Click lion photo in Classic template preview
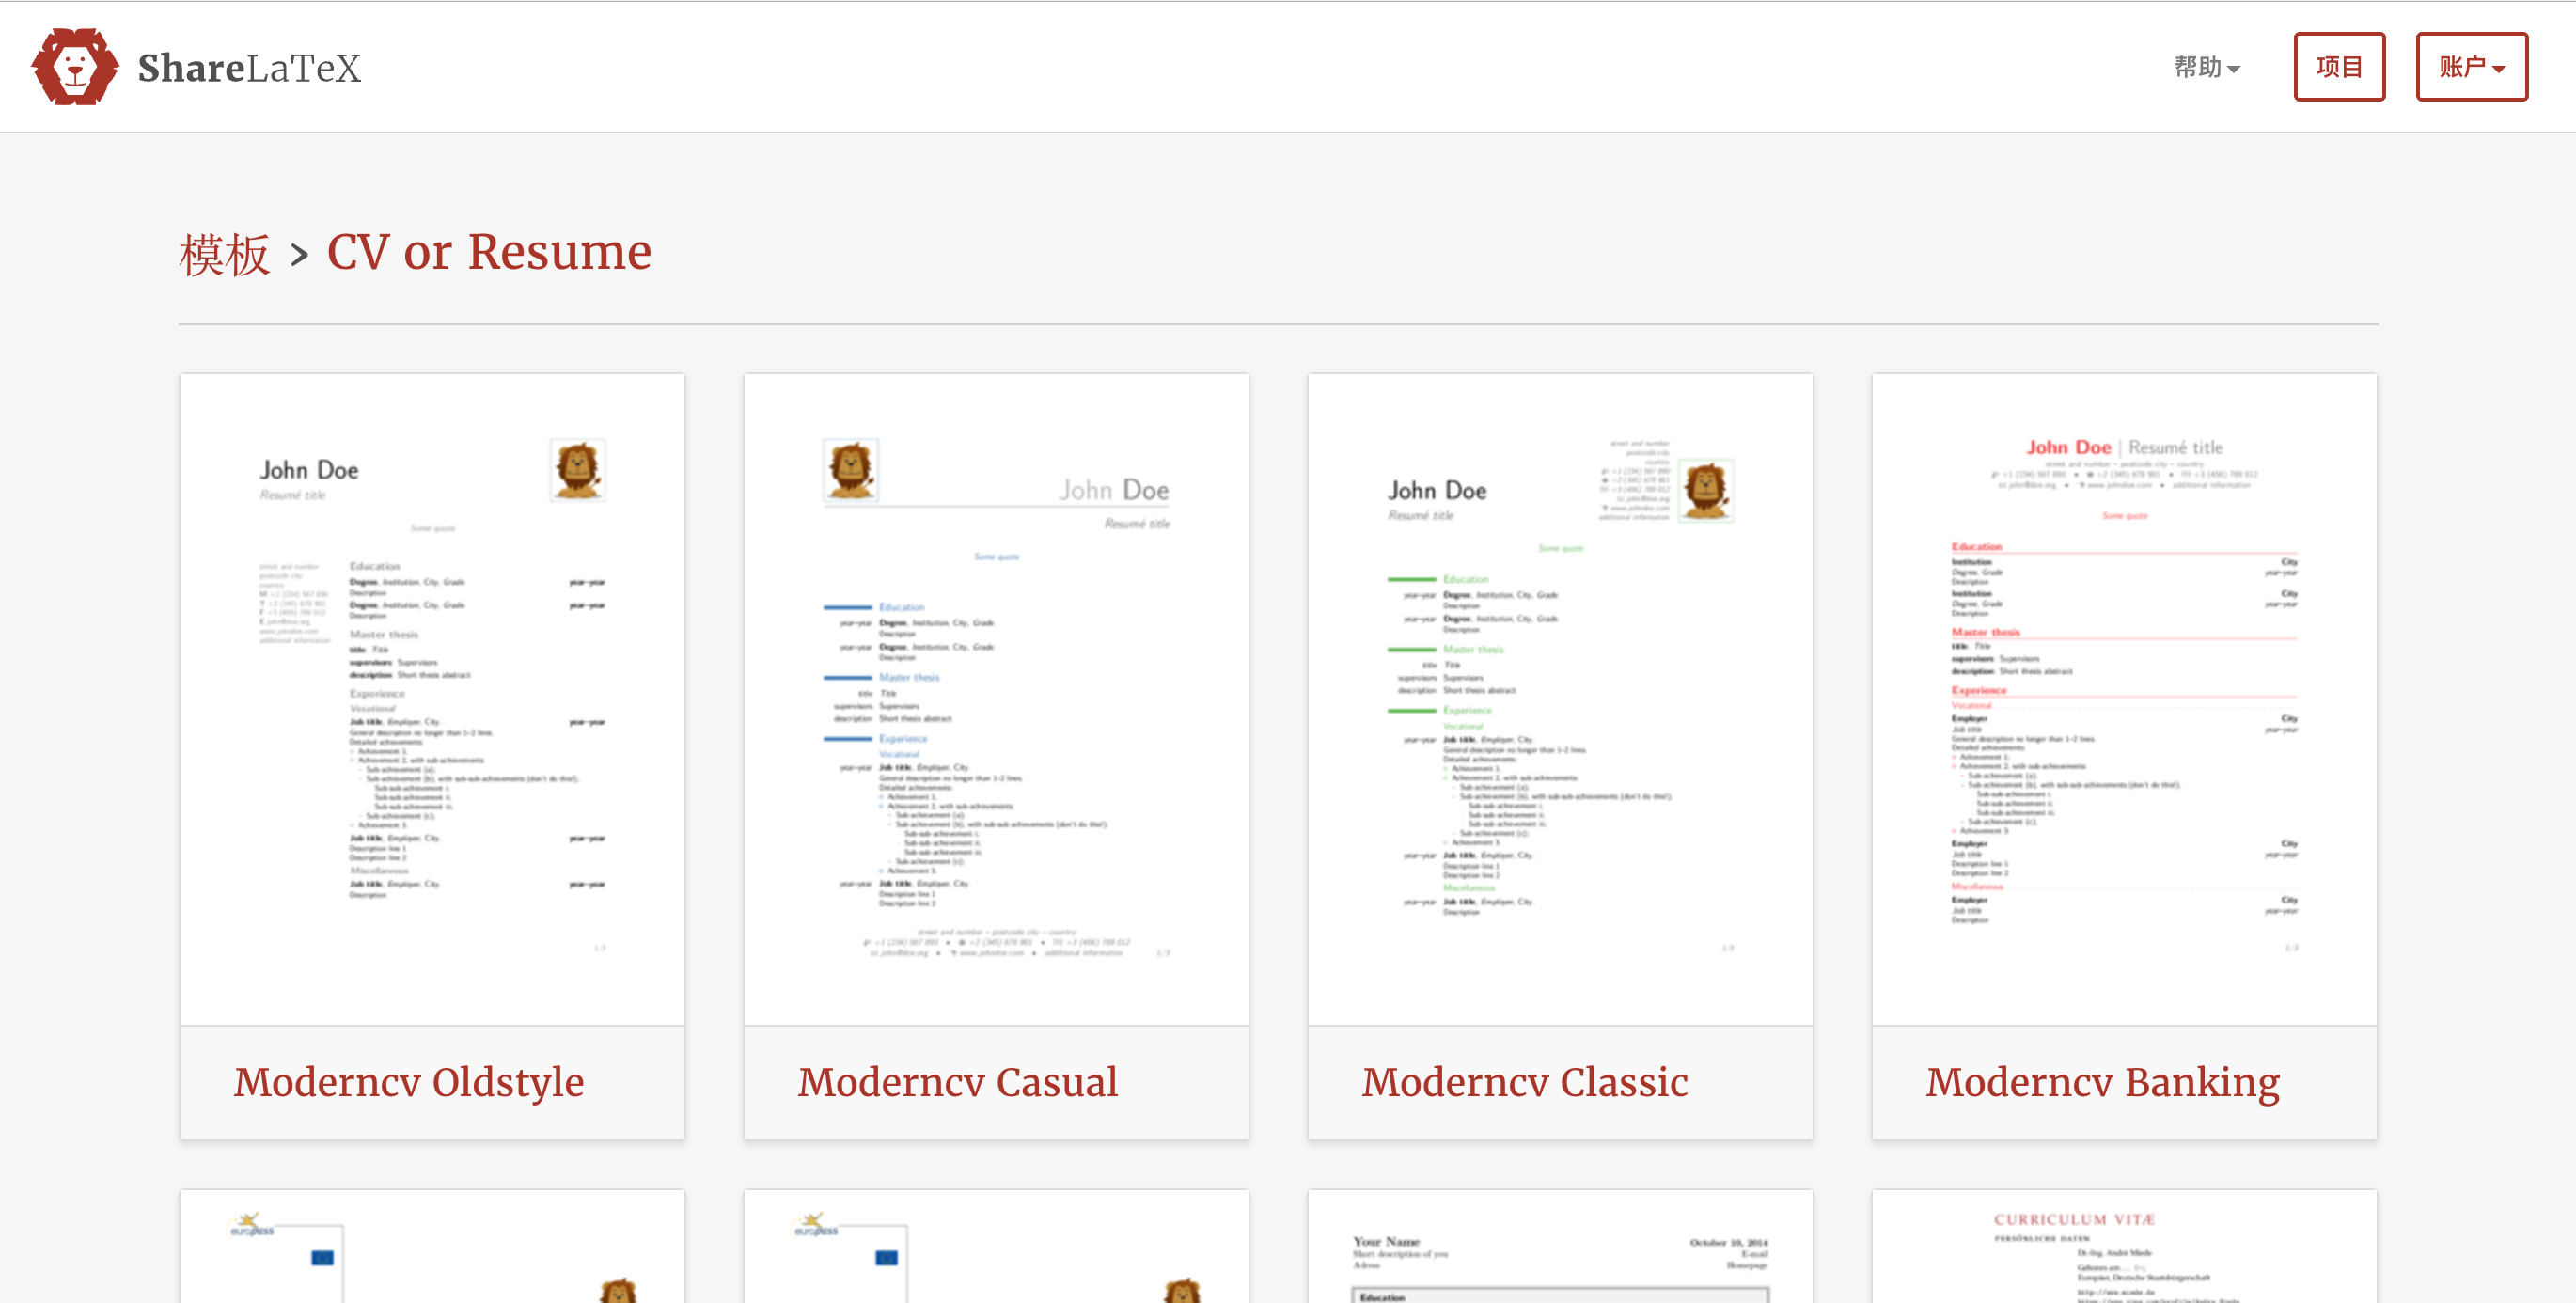 1705,490
